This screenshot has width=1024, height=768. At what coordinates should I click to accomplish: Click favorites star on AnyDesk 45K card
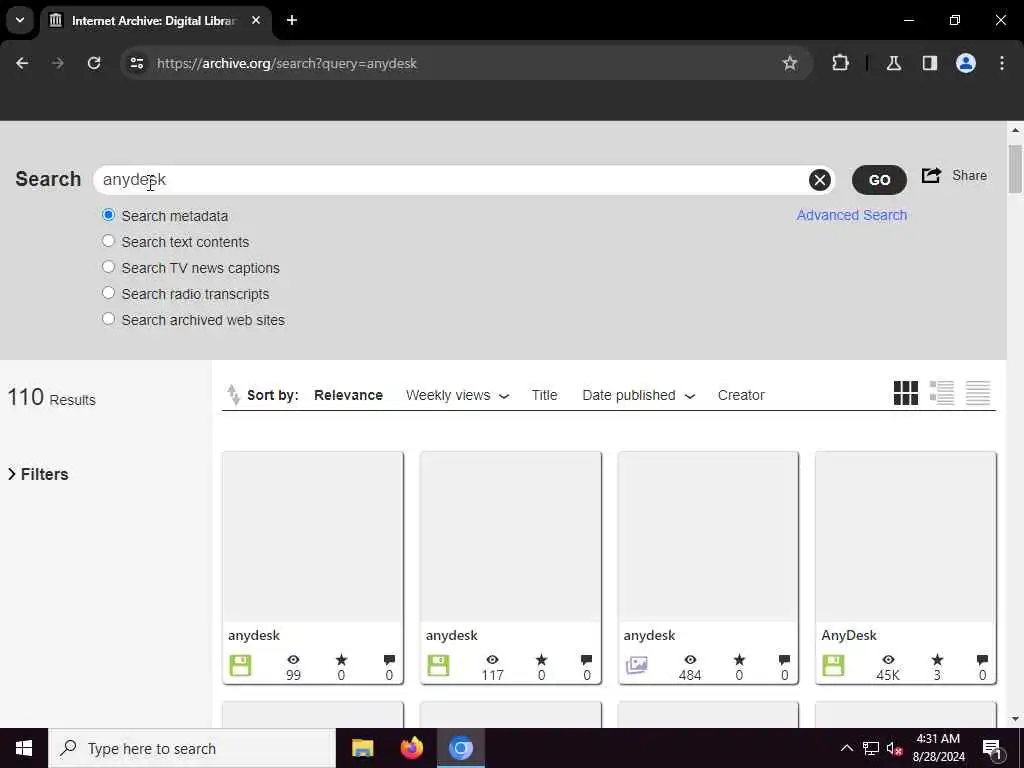937,660
